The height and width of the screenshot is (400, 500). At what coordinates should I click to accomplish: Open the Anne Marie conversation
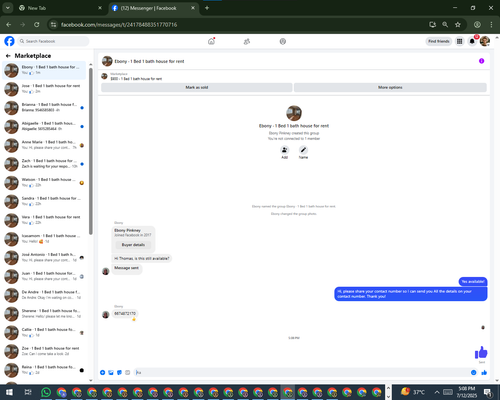tap(44, 145)
